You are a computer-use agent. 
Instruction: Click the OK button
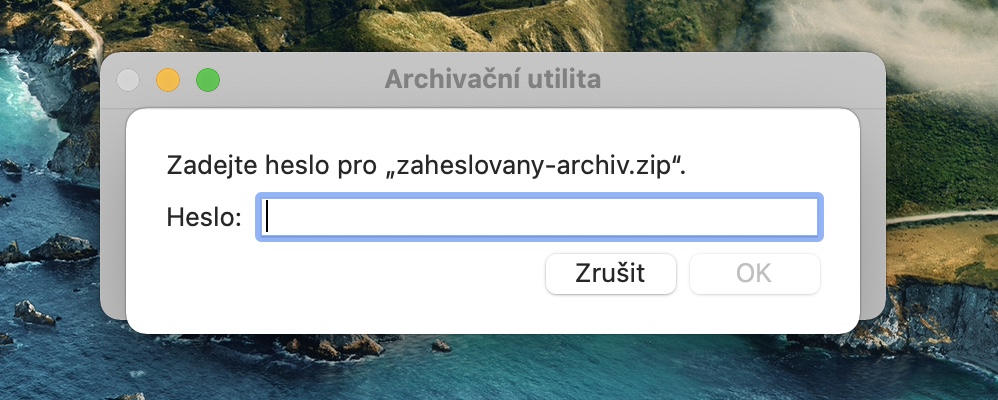(x=754, y=273)
